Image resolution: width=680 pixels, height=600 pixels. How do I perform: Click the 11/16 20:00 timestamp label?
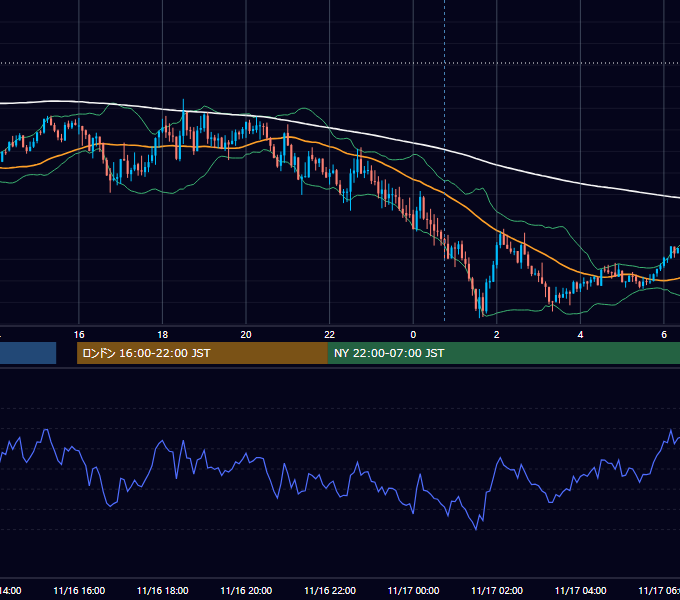pos(246,591)
